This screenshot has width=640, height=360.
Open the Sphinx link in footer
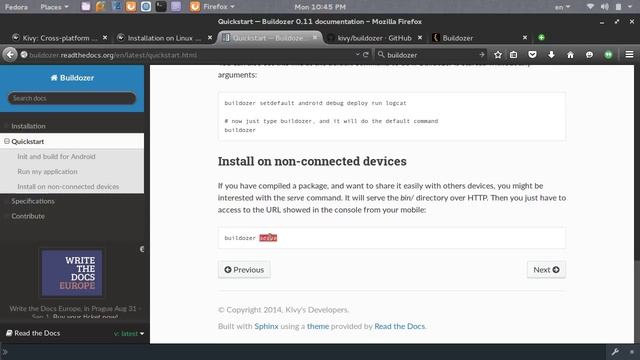click(266, 326)
